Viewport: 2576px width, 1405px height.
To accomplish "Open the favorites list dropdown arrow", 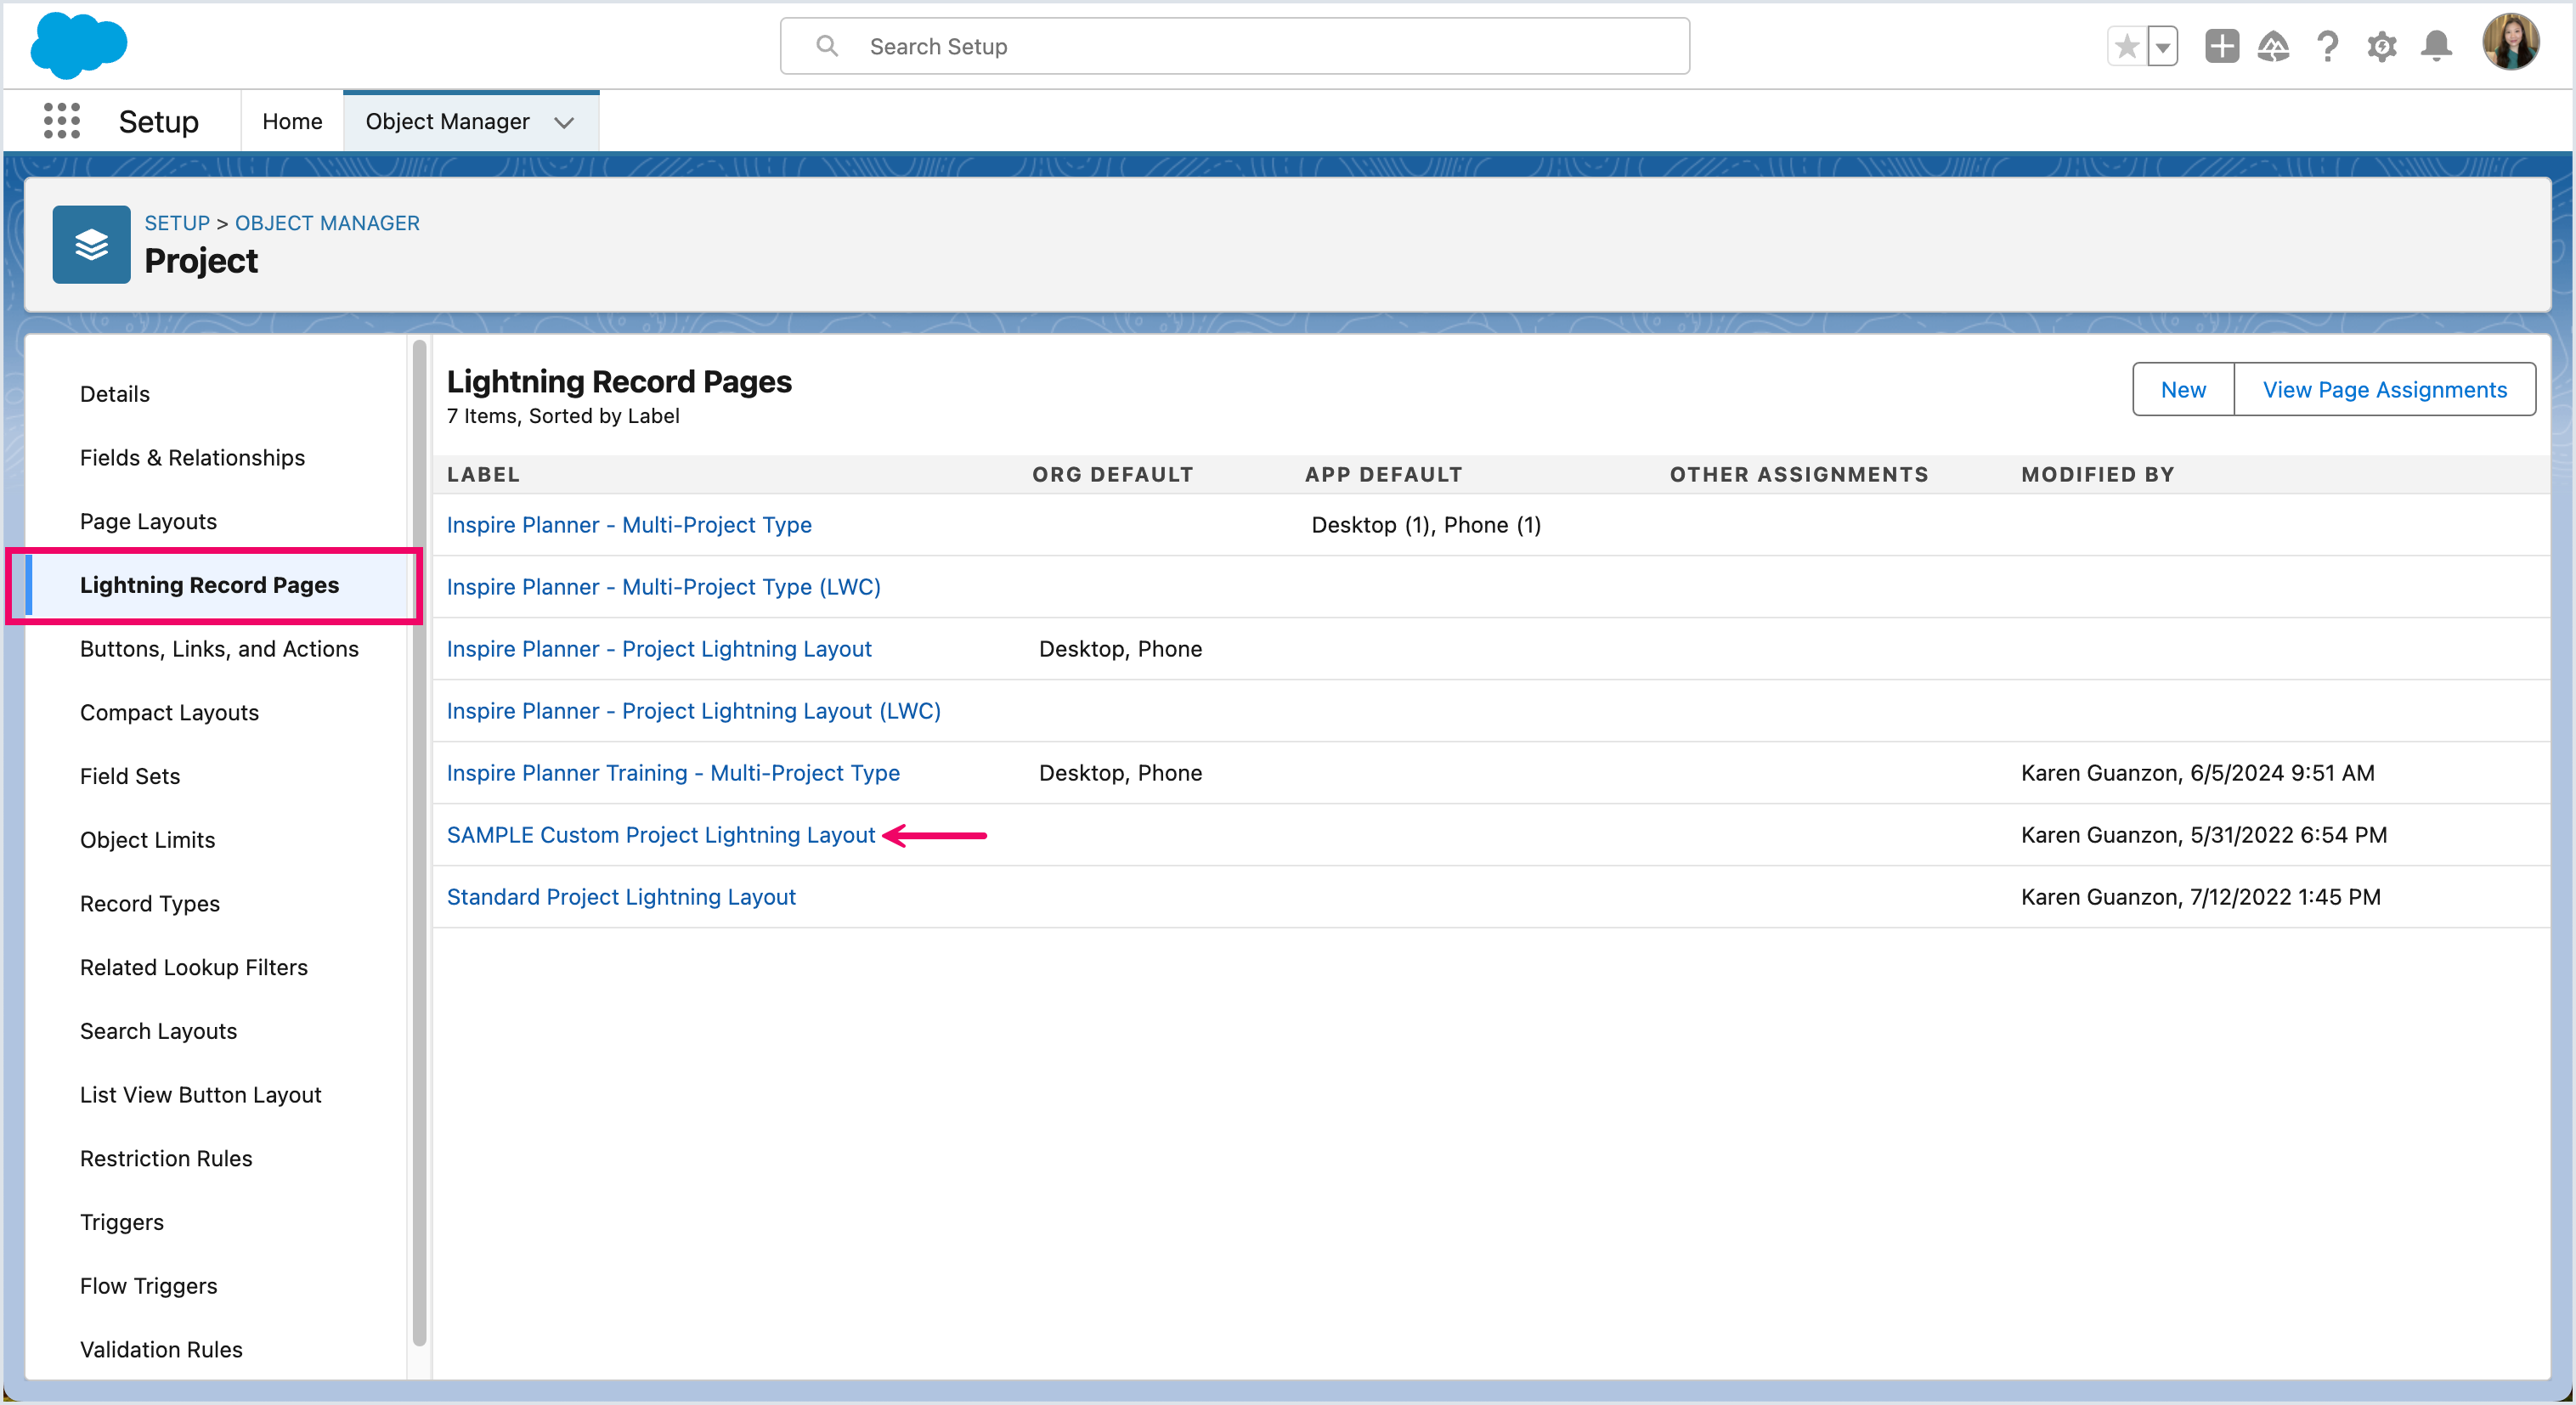I will tap(2163, 46).
